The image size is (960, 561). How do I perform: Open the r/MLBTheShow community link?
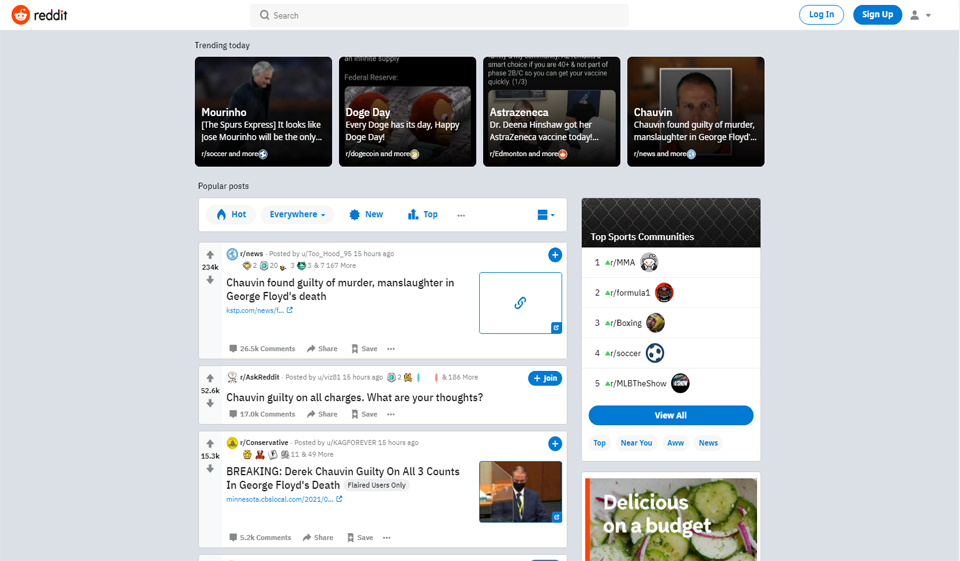point(636,383)
